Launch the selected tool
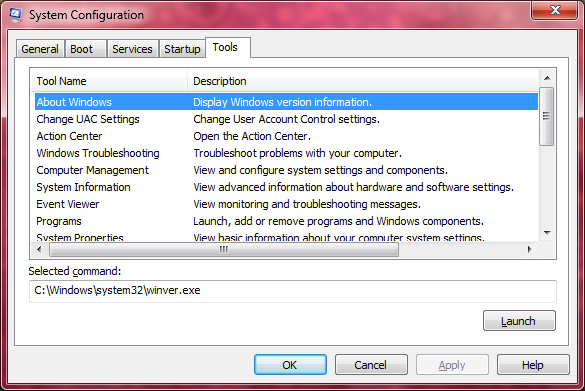 pyautogui.click(x=519, y=321)
